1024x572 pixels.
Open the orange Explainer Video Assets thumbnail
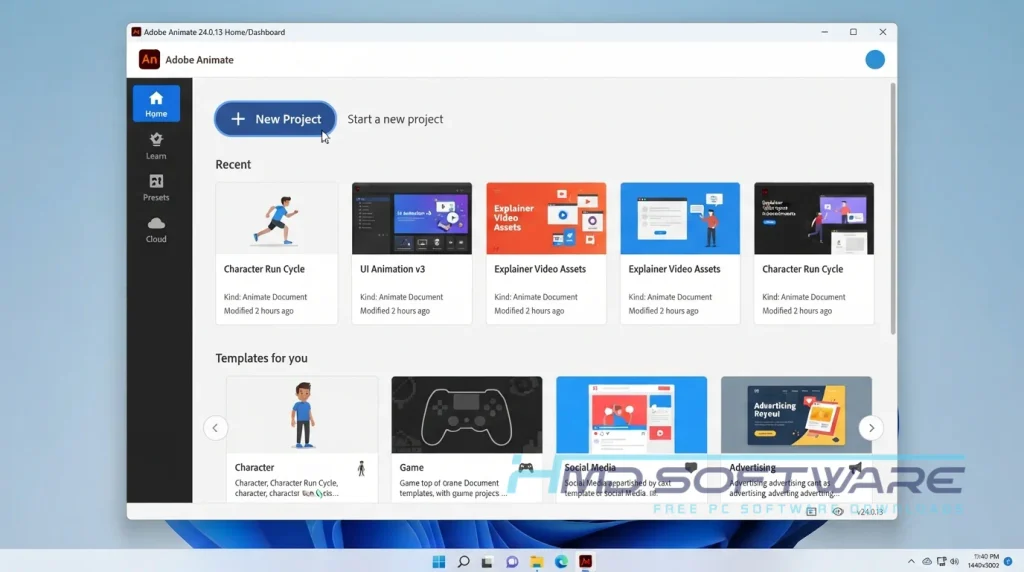pos(546,218)
